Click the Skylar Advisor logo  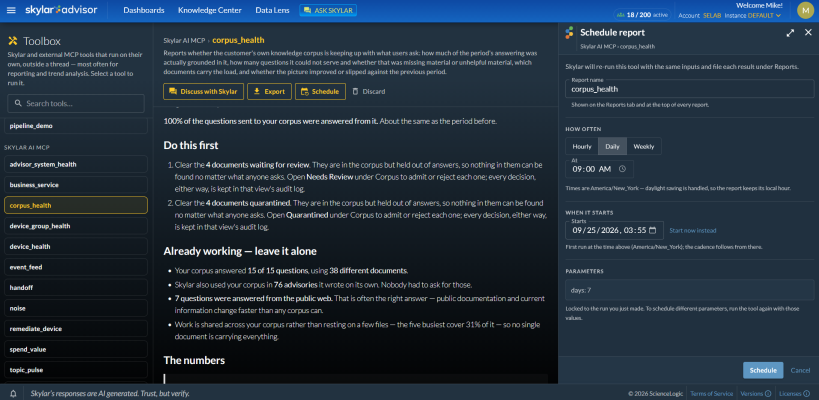61,10
